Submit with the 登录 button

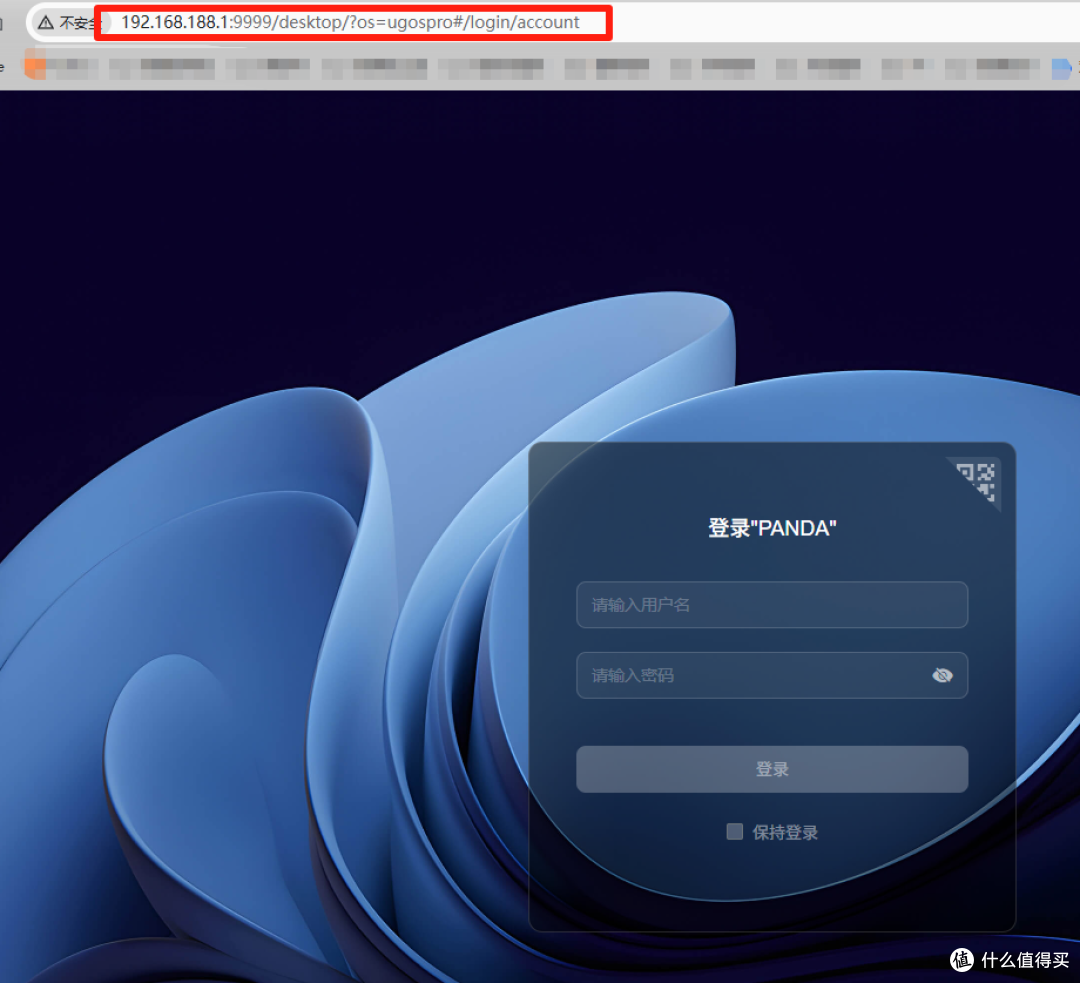771,769
